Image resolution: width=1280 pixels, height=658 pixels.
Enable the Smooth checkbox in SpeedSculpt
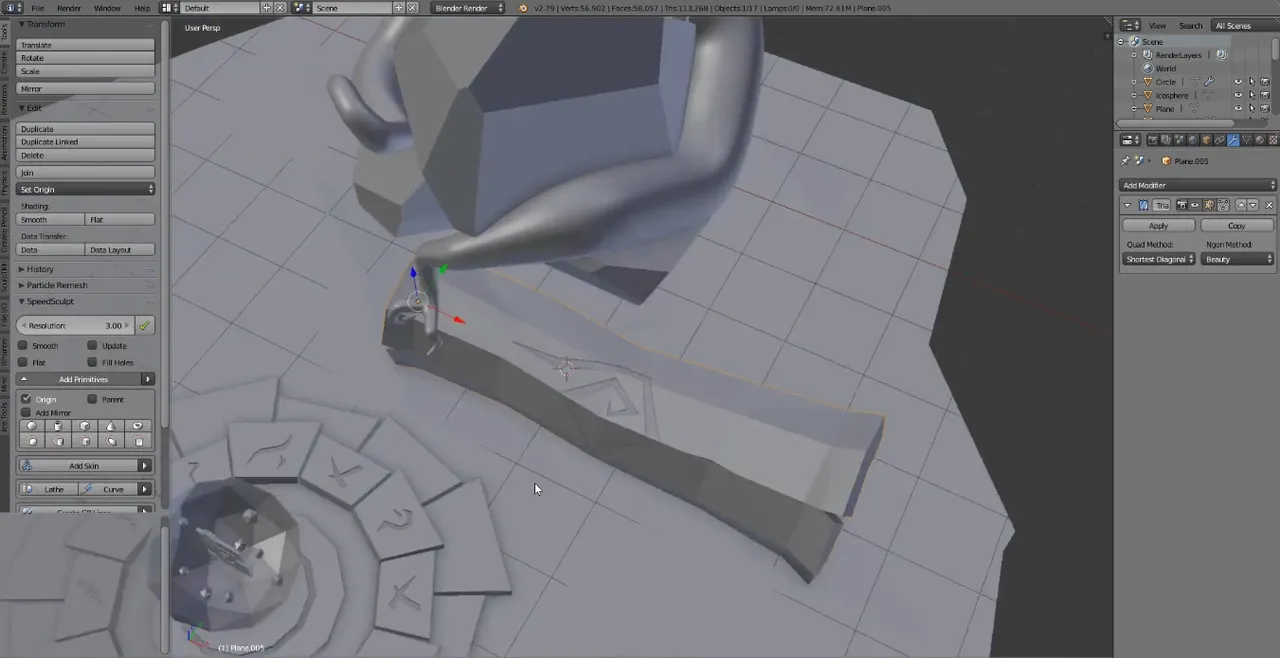point(24,346)
